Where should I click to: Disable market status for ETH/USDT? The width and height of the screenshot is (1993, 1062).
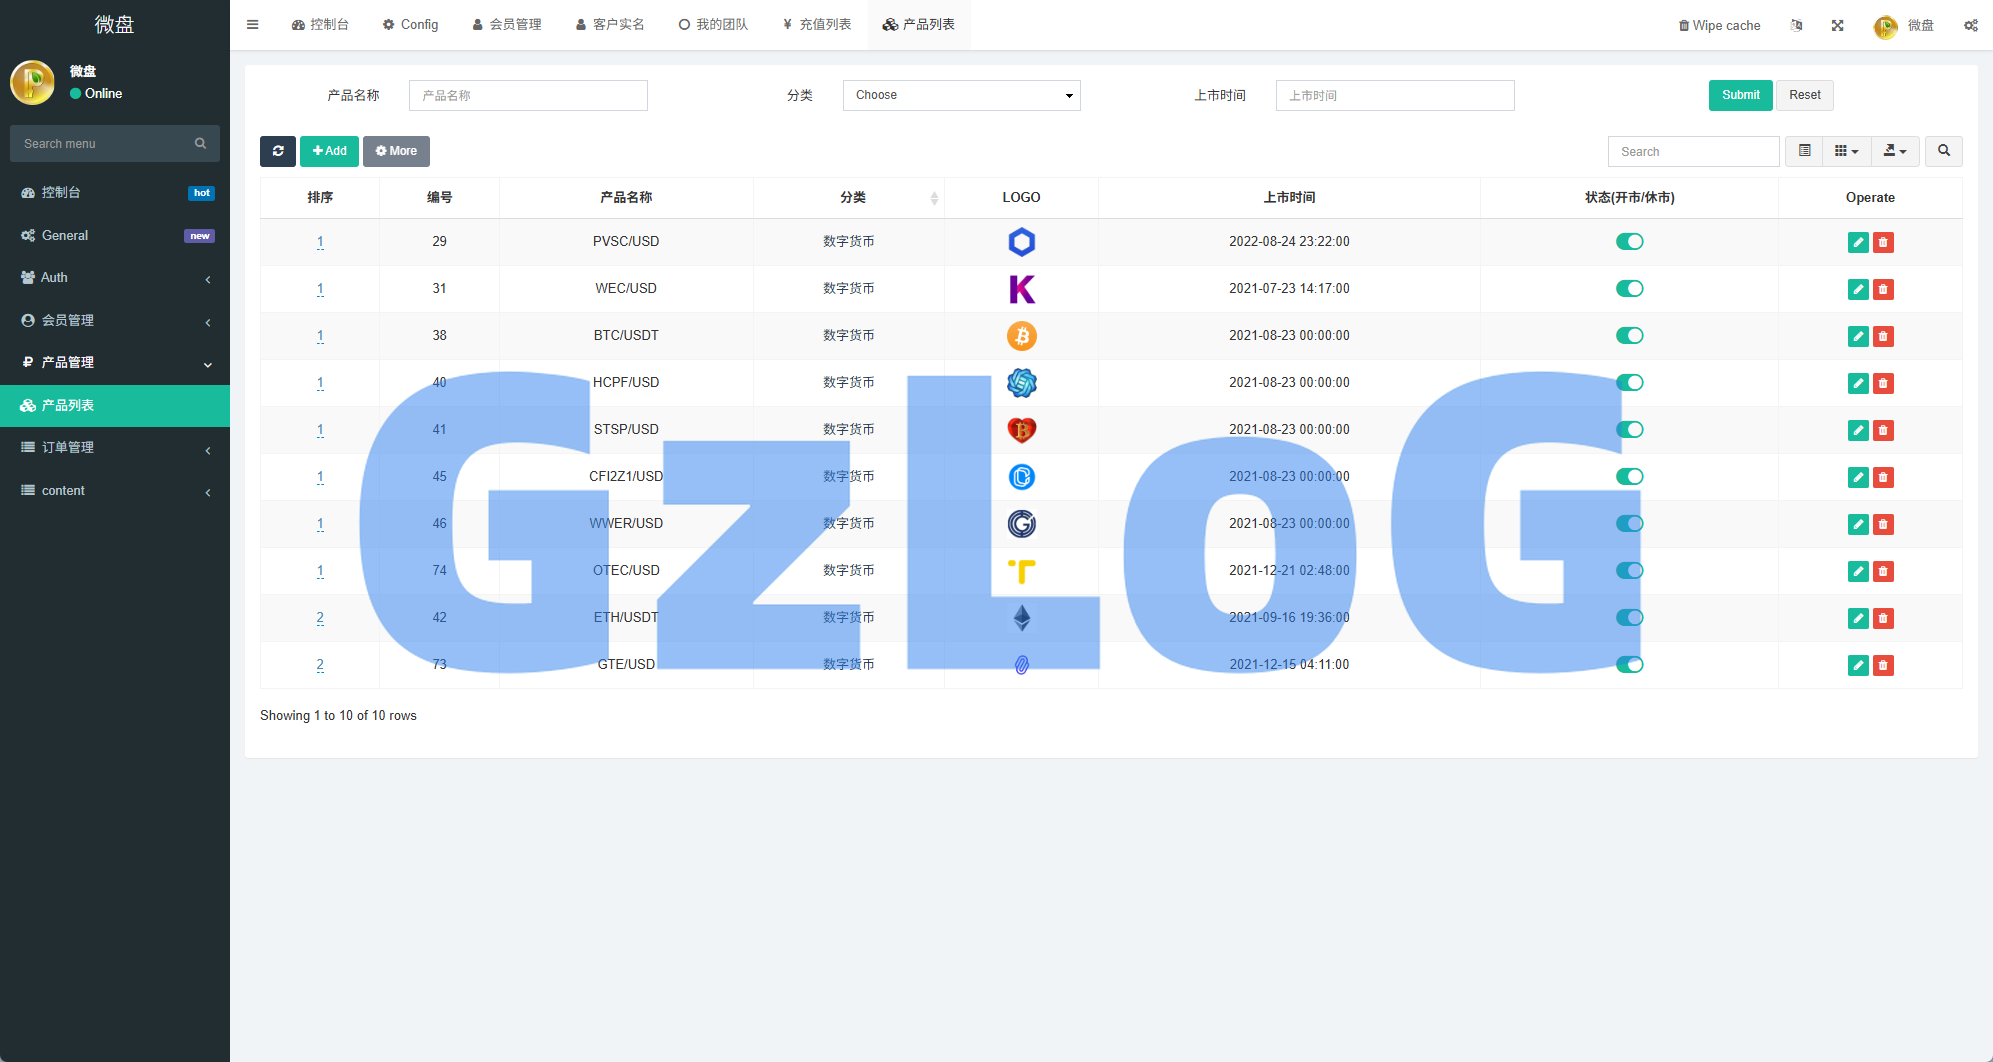(x=1629, y=618)
